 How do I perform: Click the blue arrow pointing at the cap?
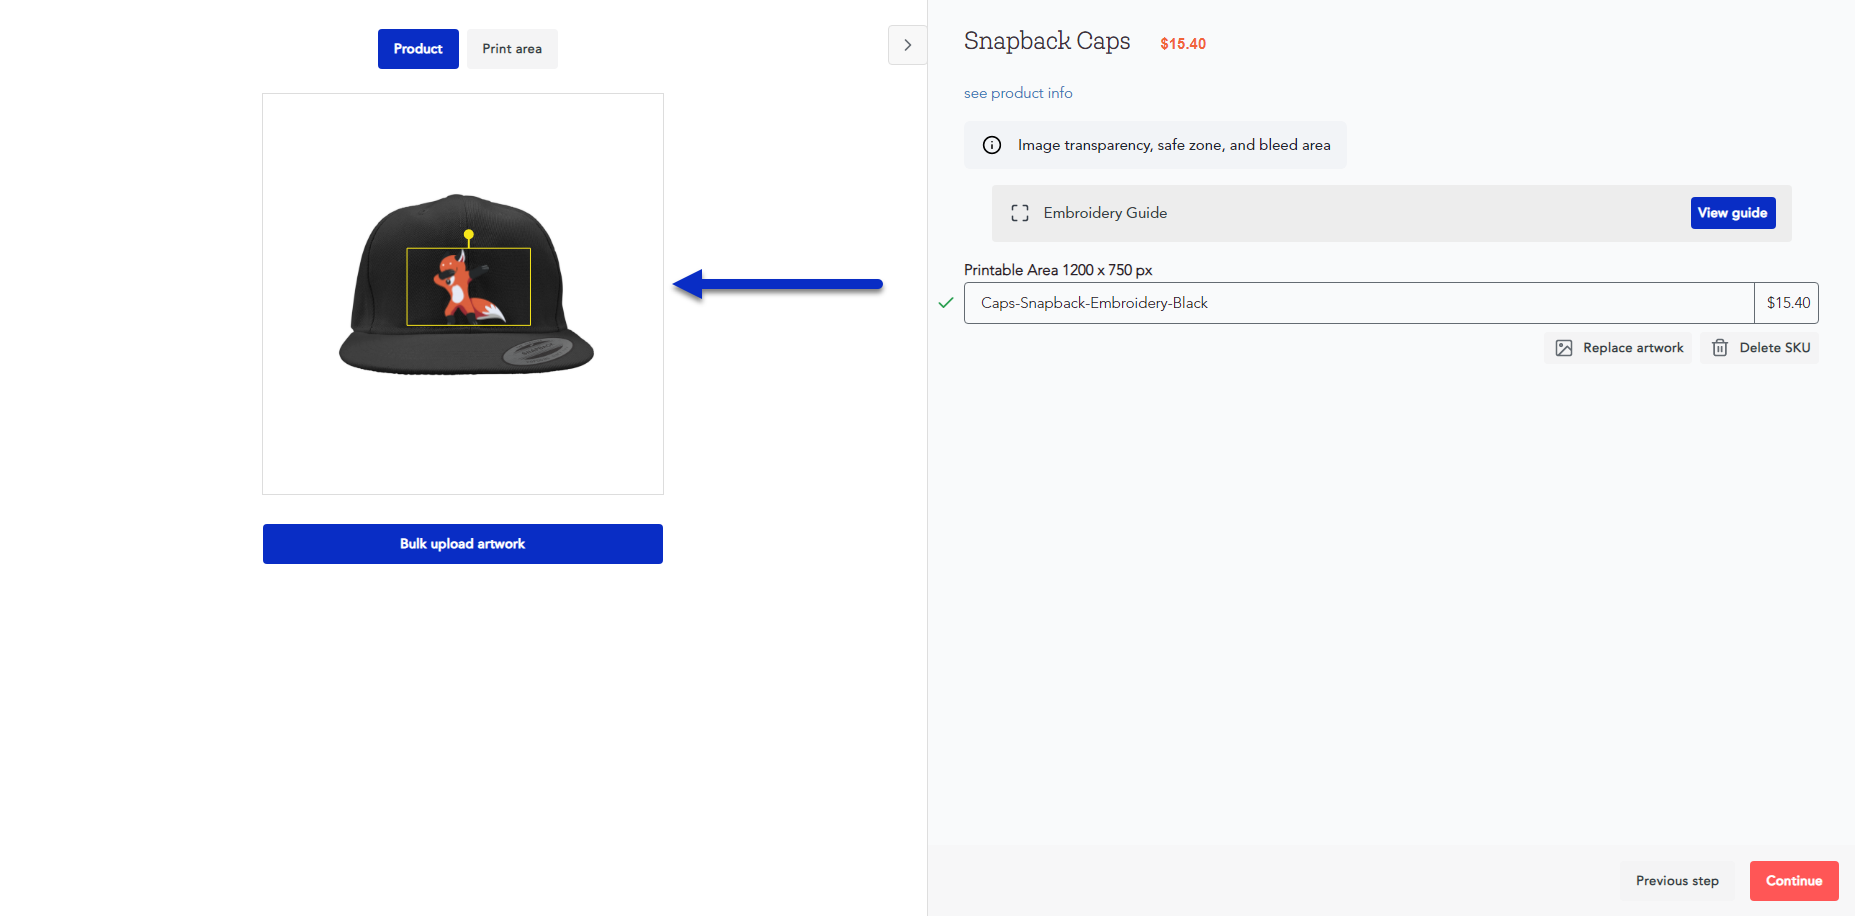coord(778,285)
